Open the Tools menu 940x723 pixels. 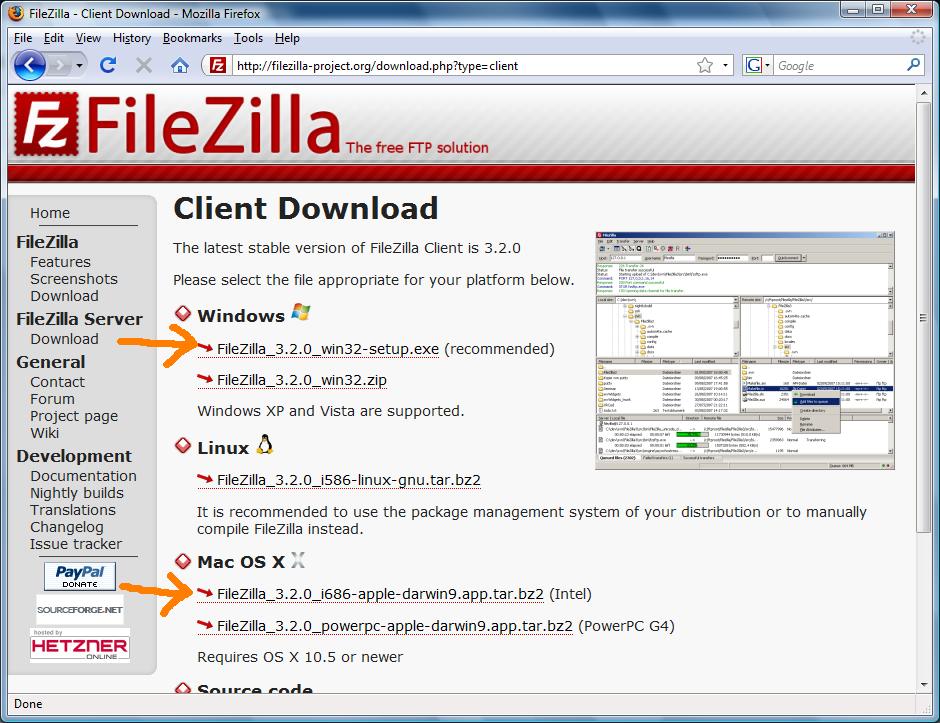click(x=248, y=38)
